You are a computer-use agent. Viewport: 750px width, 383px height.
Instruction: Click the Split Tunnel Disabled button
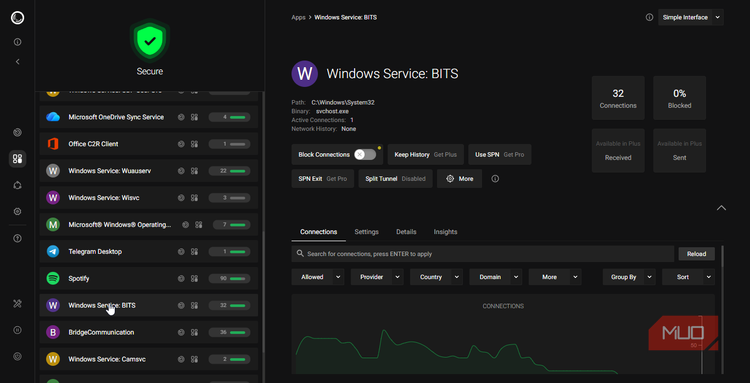click(396, 179)
